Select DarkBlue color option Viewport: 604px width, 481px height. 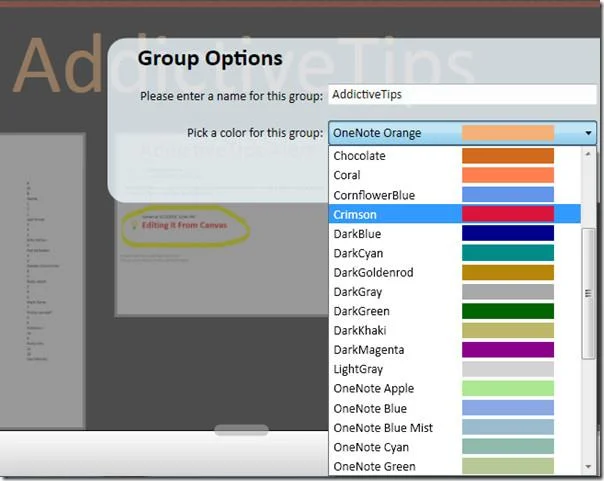pyautogui.click(x=455, y=233)
